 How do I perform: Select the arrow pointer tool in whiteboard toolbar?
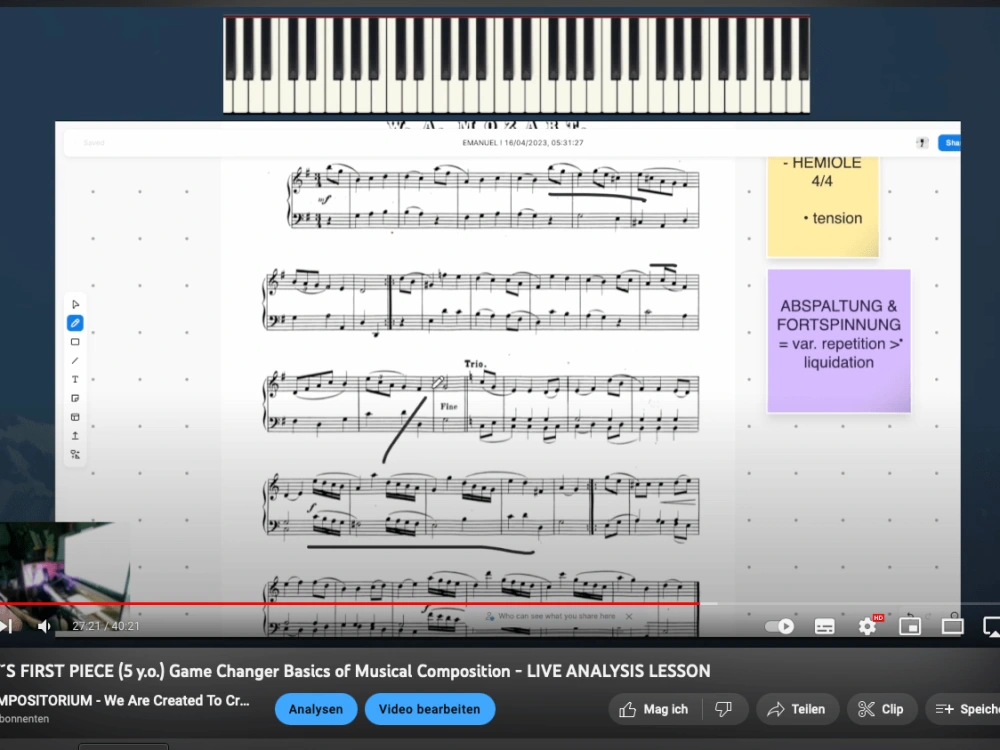point(75,304)
